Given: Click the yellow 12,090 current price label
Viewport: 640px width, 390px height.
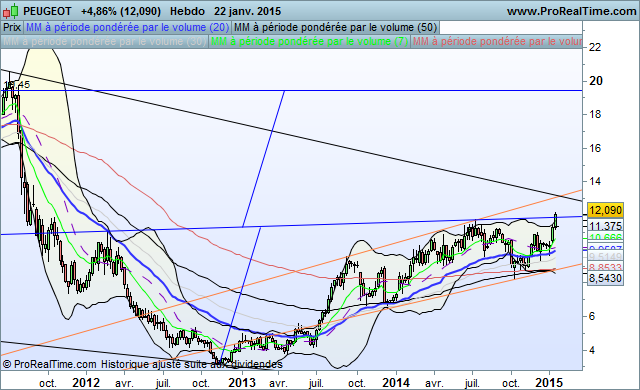Looking at the screenshot, I should [x=606, y=210].
